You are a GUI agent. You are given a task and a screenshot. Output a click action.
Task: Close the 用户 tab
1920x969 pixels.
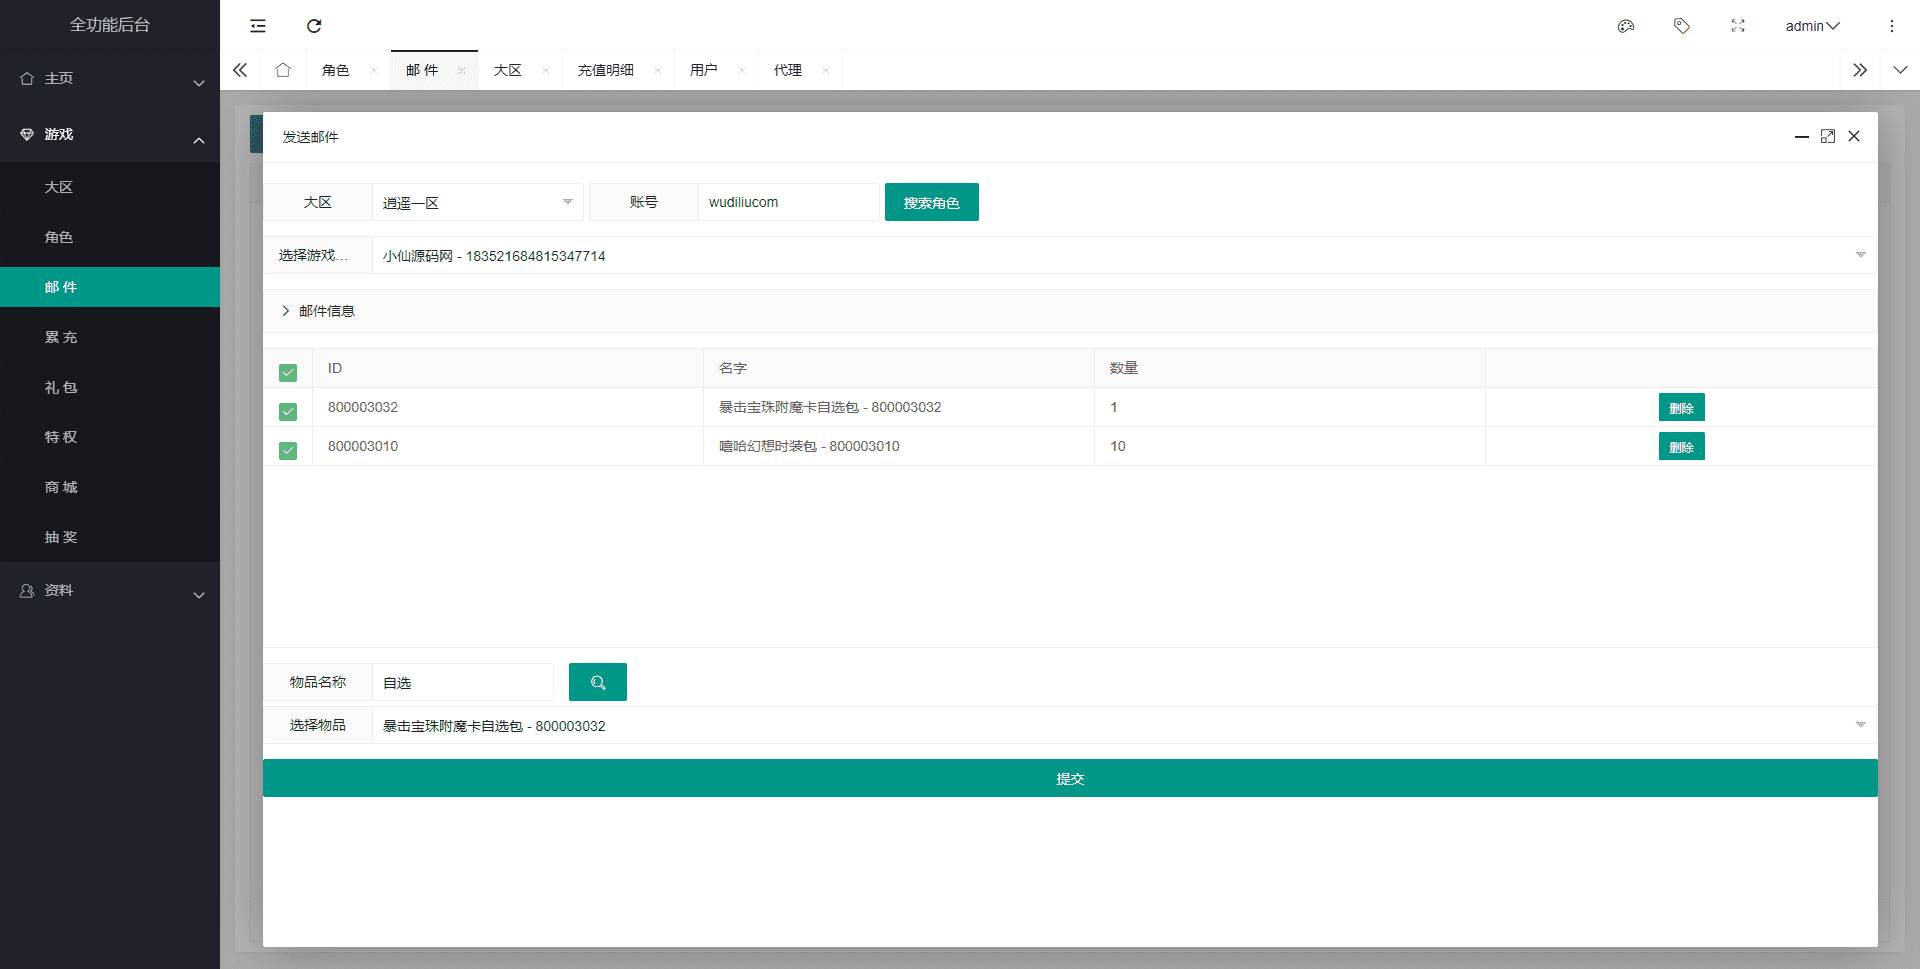(x=742, y=70)
